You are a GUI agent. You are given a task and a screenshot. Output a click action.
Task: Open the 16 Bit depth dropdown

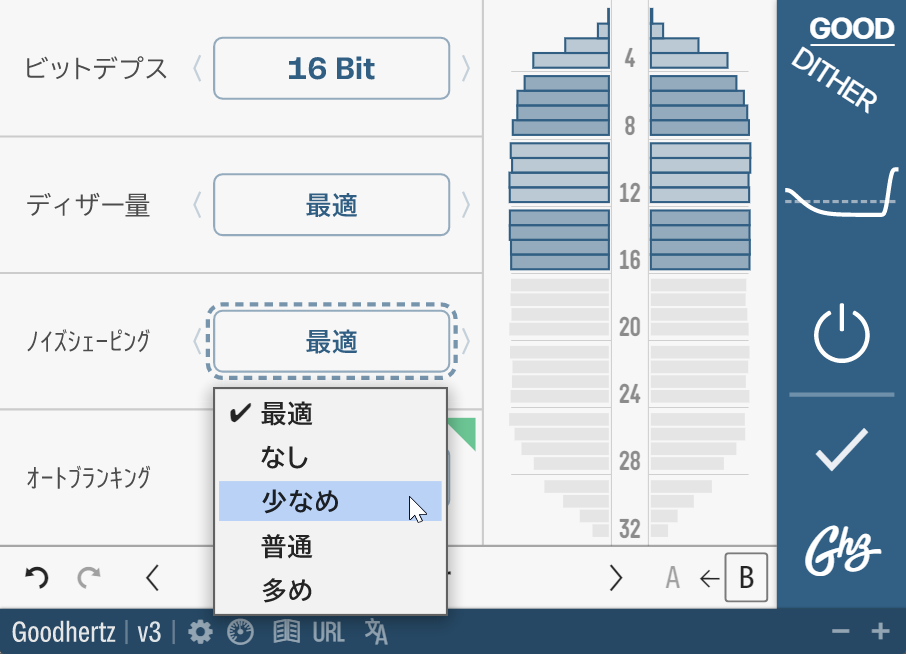(331, 68)
